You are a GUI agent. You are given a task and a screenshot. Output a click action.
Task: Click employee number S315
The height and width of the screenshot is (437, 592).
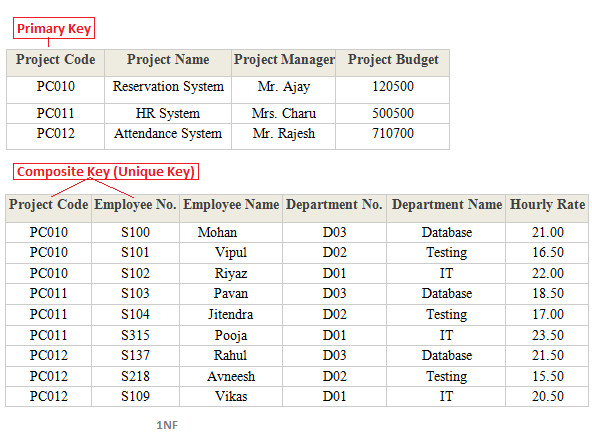pyautogui.click(x=135, y=335)
